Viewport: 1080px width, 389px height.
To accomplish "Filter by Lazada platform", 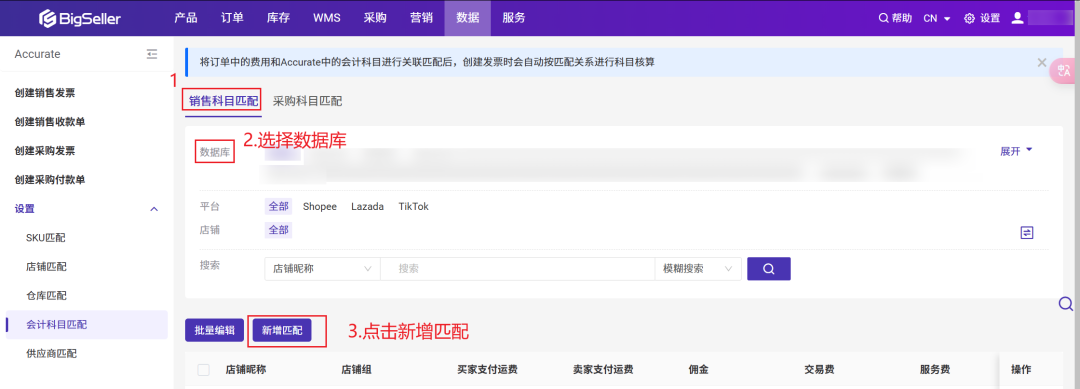I will (x=367, y=207).
